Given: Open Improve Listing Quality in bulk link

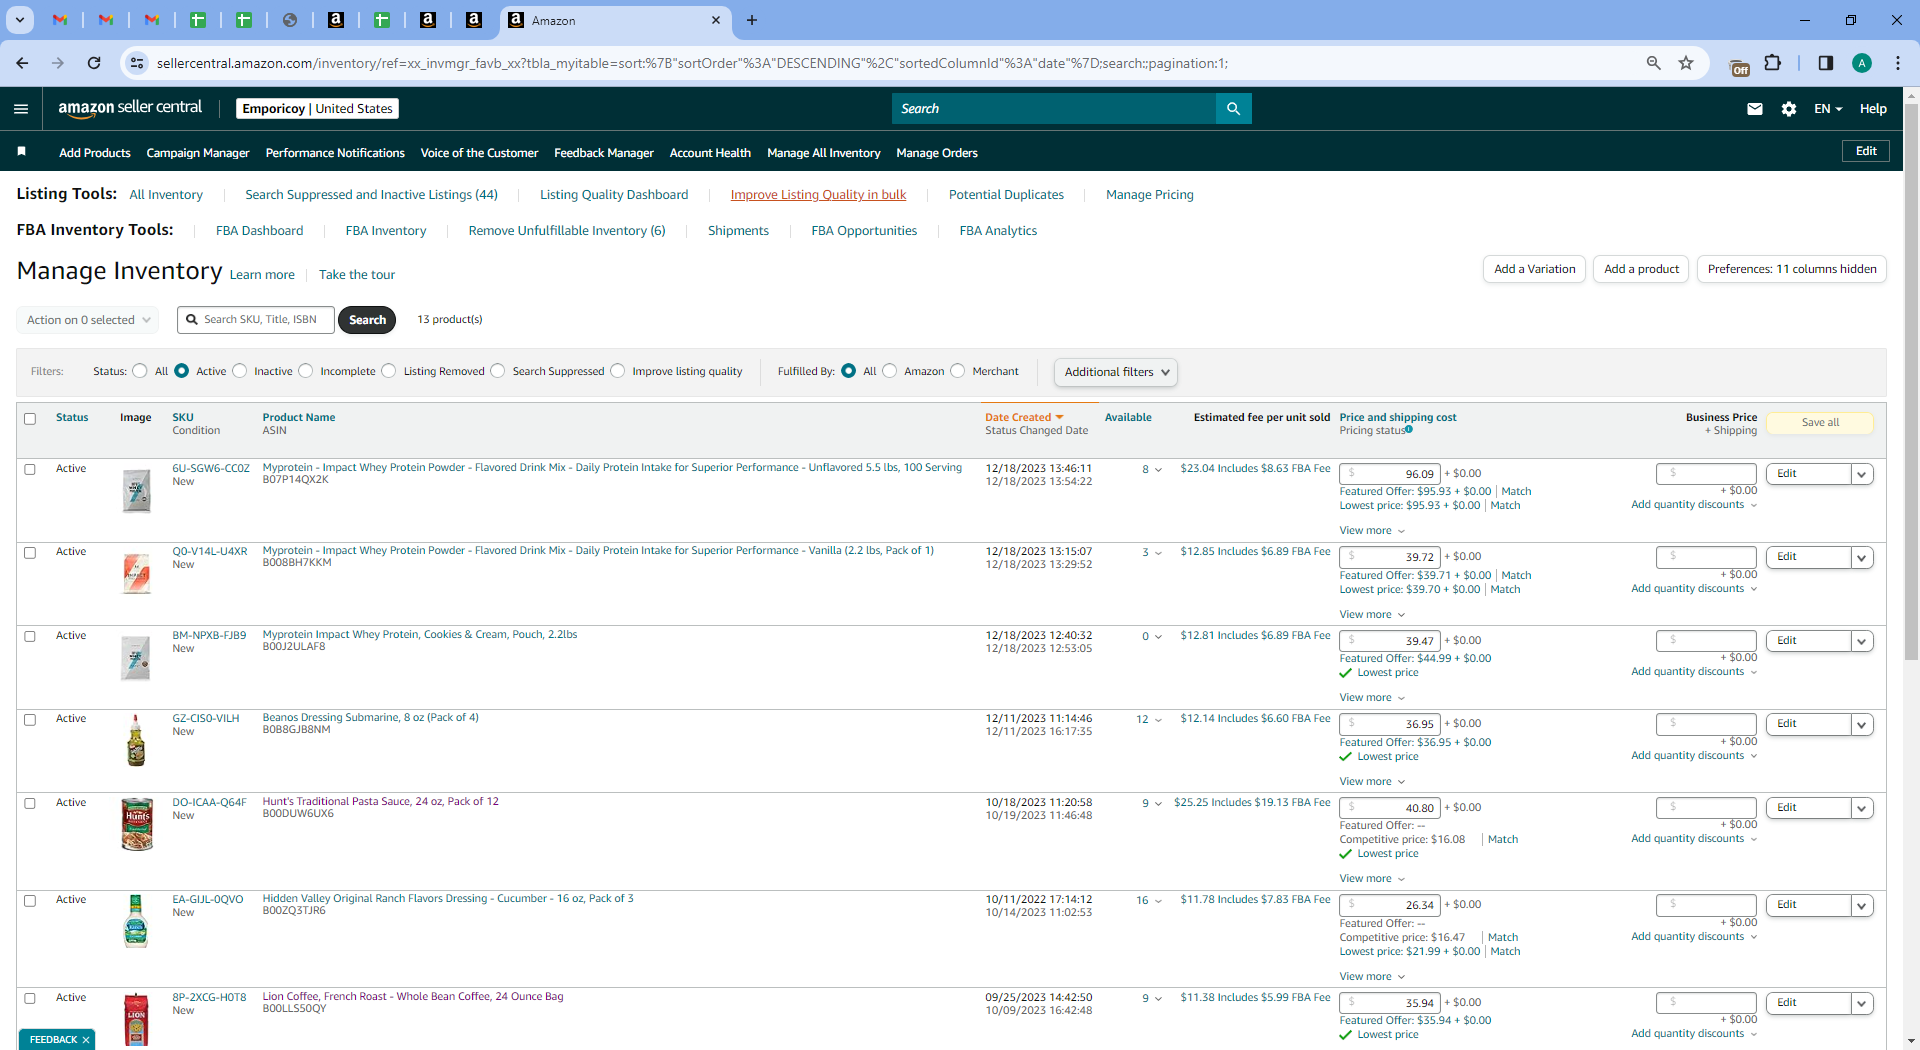Looking at the screenshot, I should pyautogui.click(x=818, y=195).
